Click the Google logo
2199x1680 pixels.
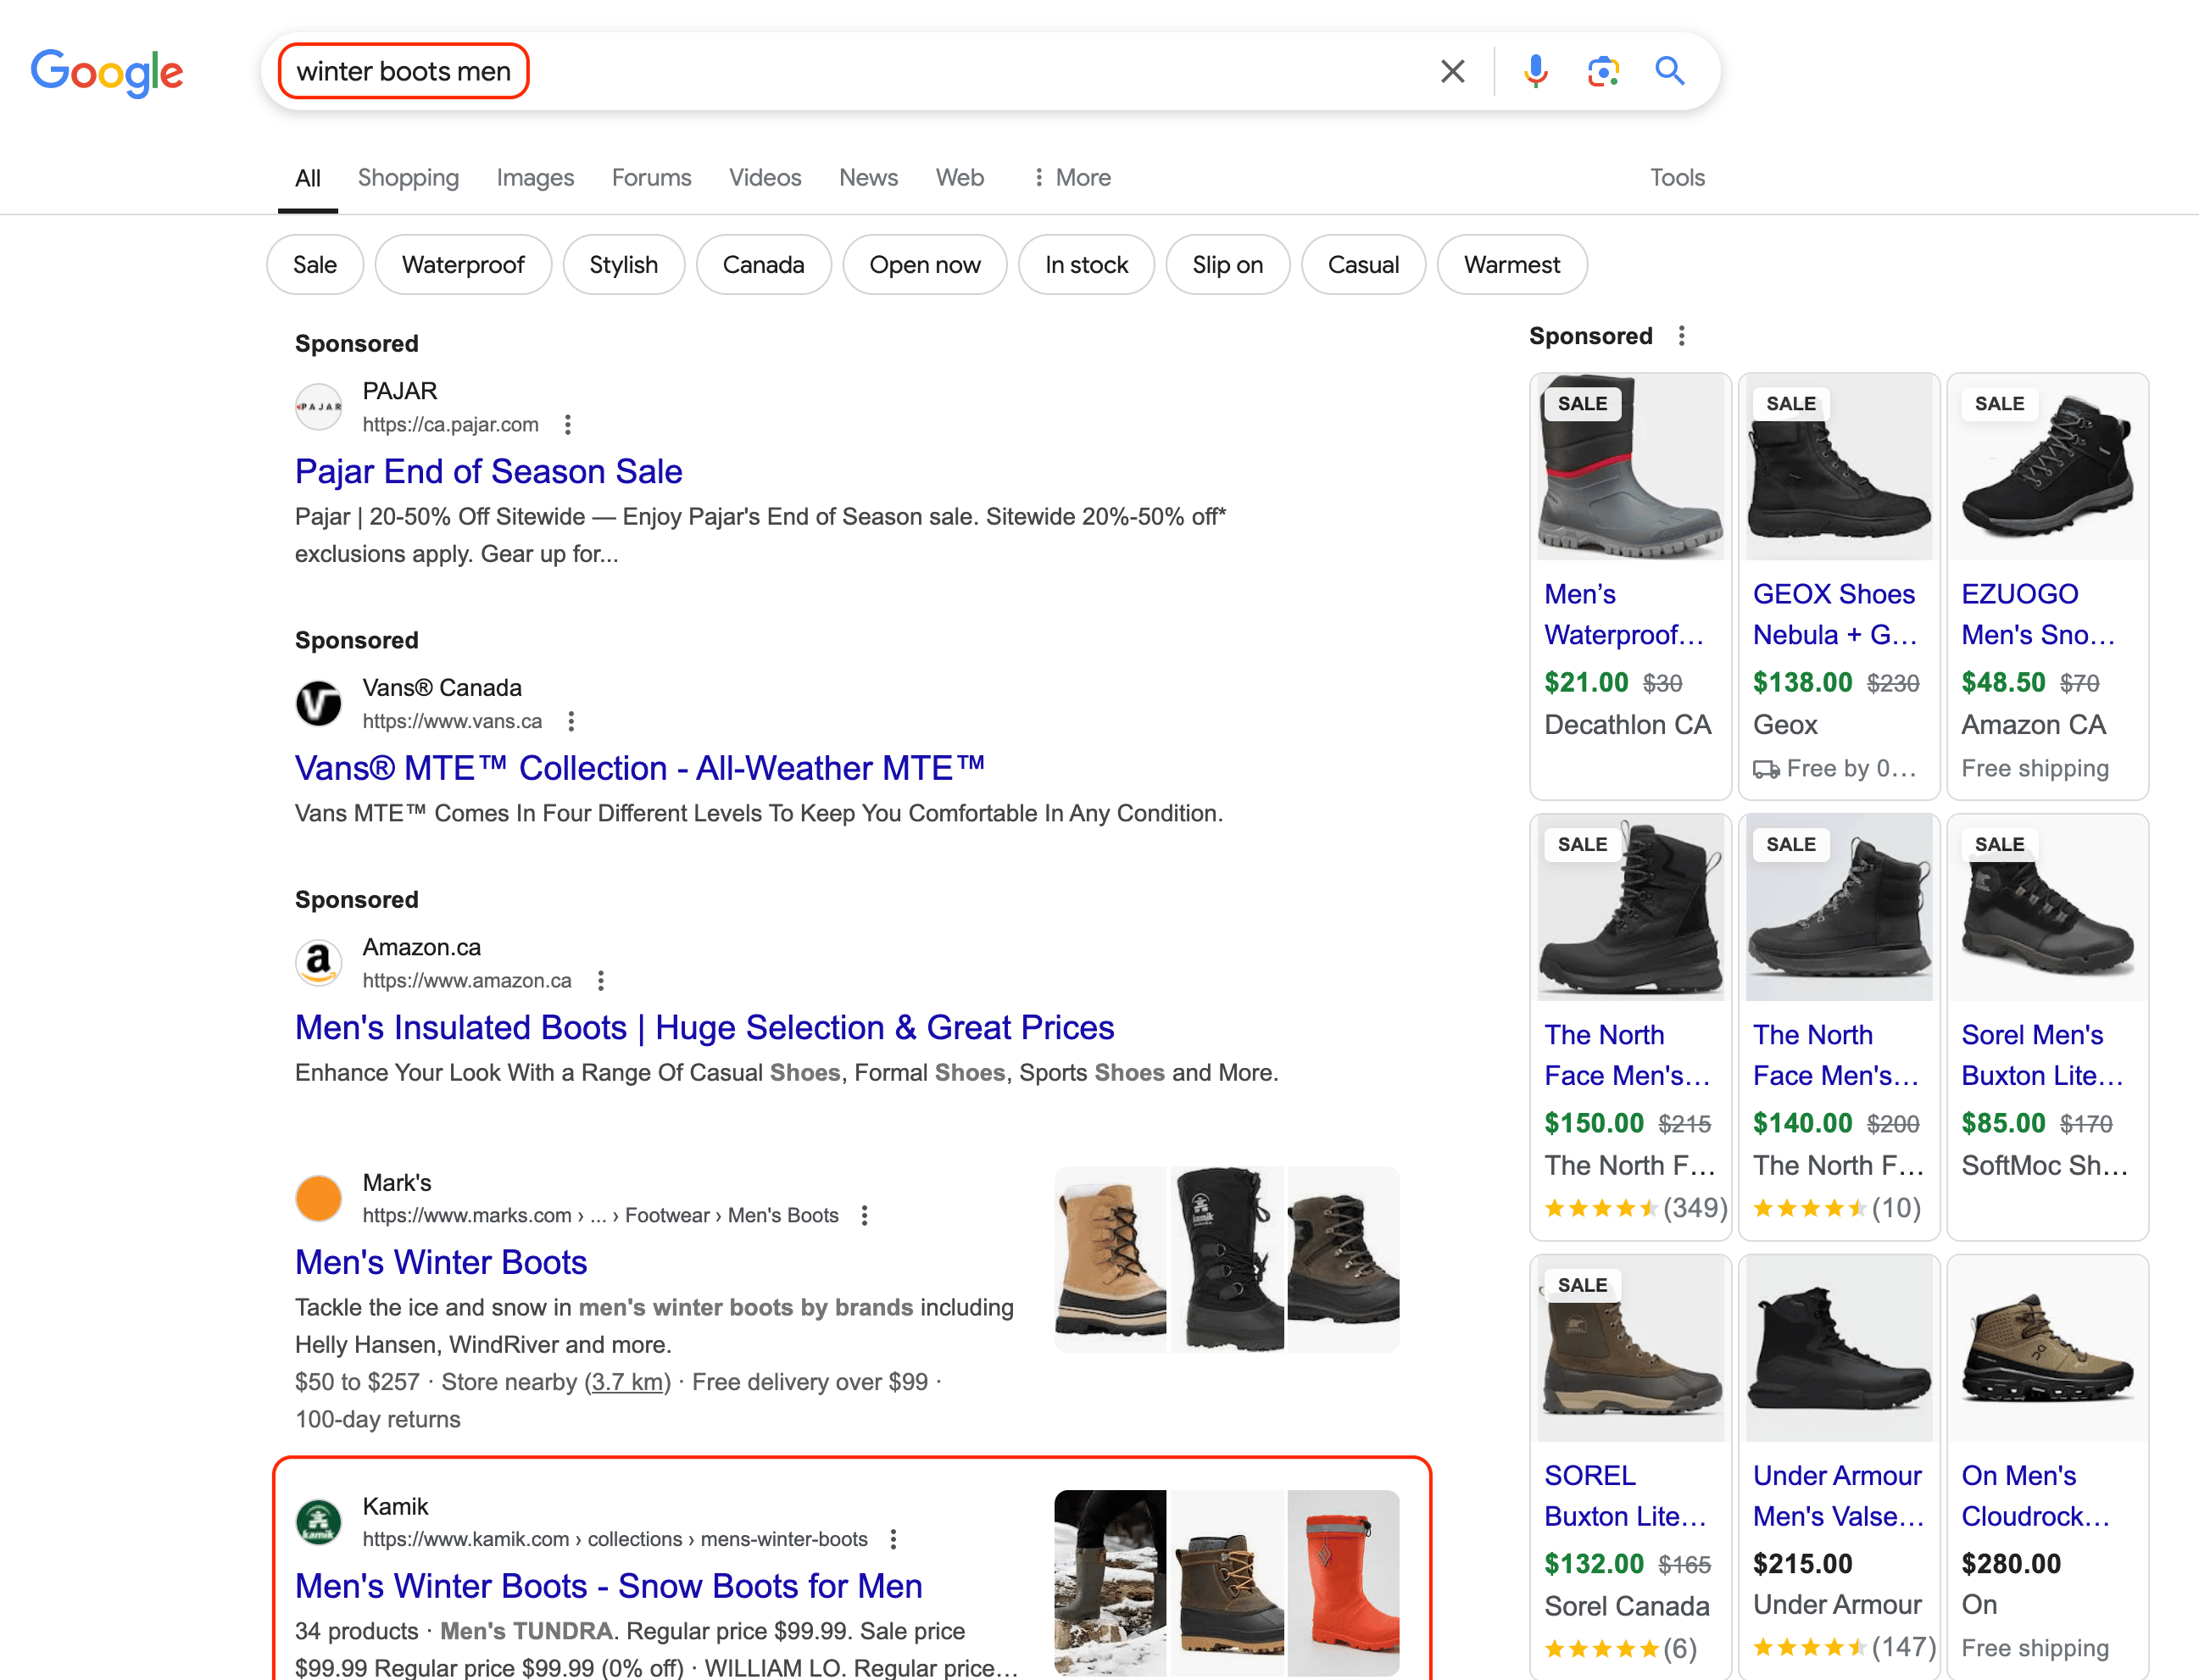pyautogui.click(x=107, y=72)
